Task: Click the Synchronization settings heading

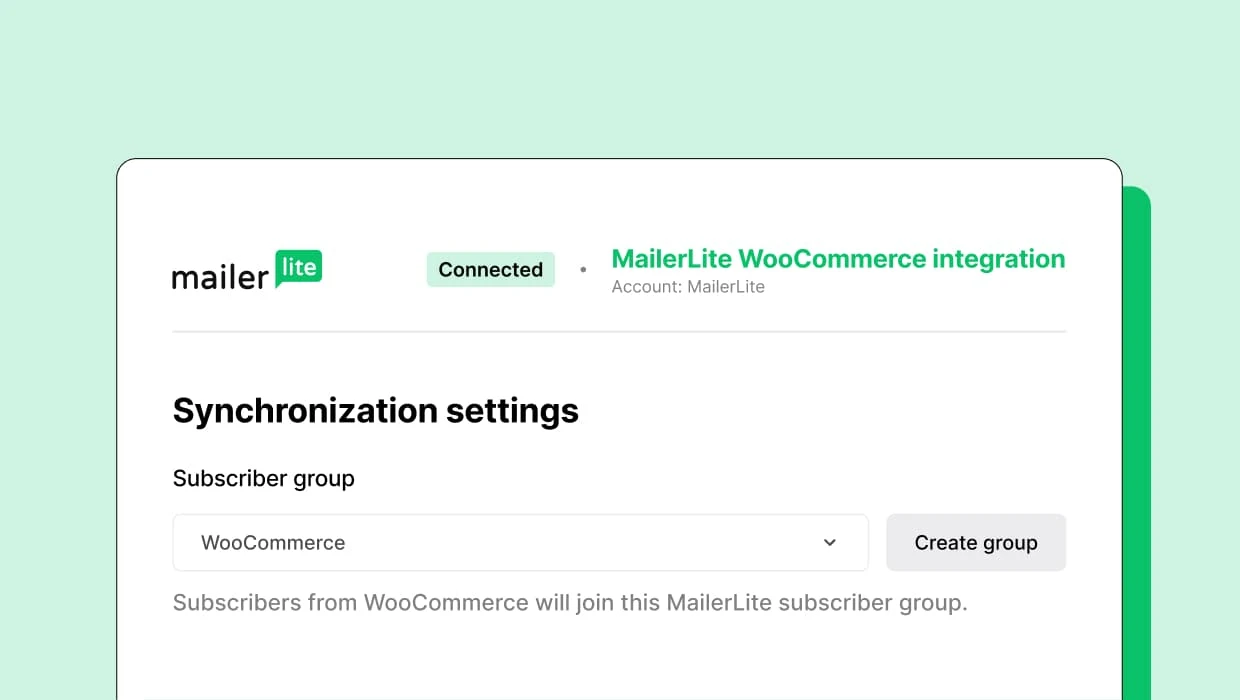Action: [375, 411]
